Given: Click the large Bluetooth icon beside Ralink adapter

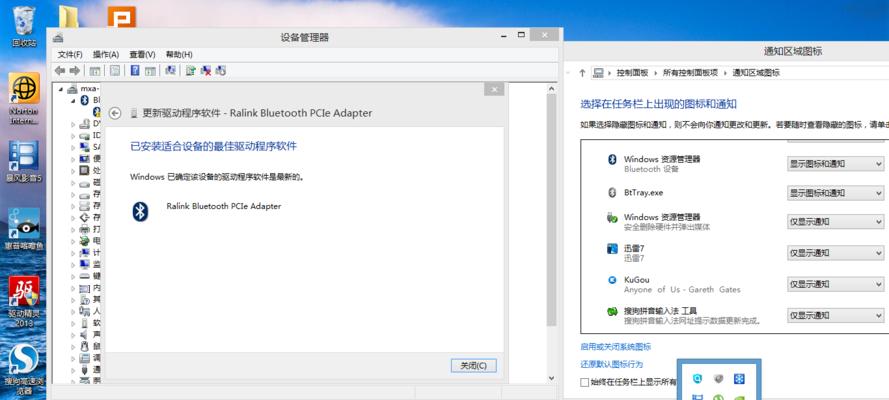Looking at the screenshot, I should [140, 211].
